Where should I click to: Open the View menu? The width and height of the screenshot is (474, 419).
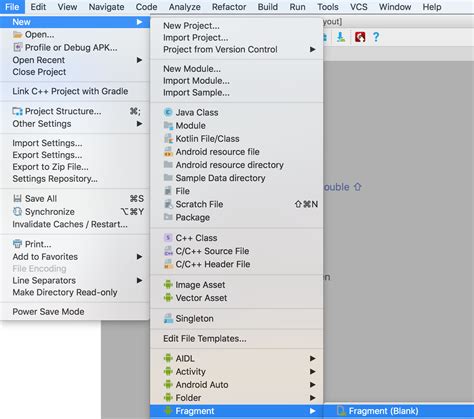67,7
